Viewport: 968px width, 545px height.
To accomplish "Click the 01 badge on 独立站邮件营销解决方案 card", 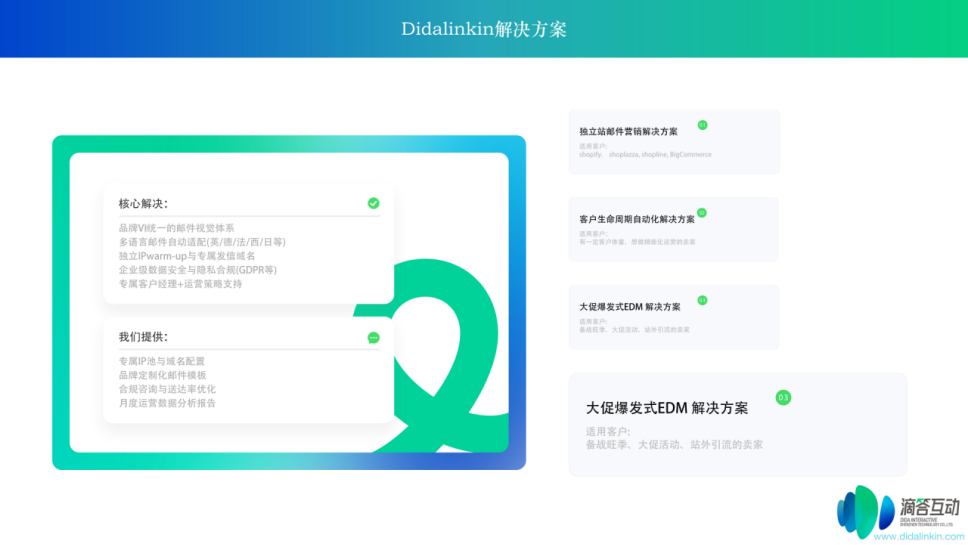I will pyautogui.click(x=703, y=125).
